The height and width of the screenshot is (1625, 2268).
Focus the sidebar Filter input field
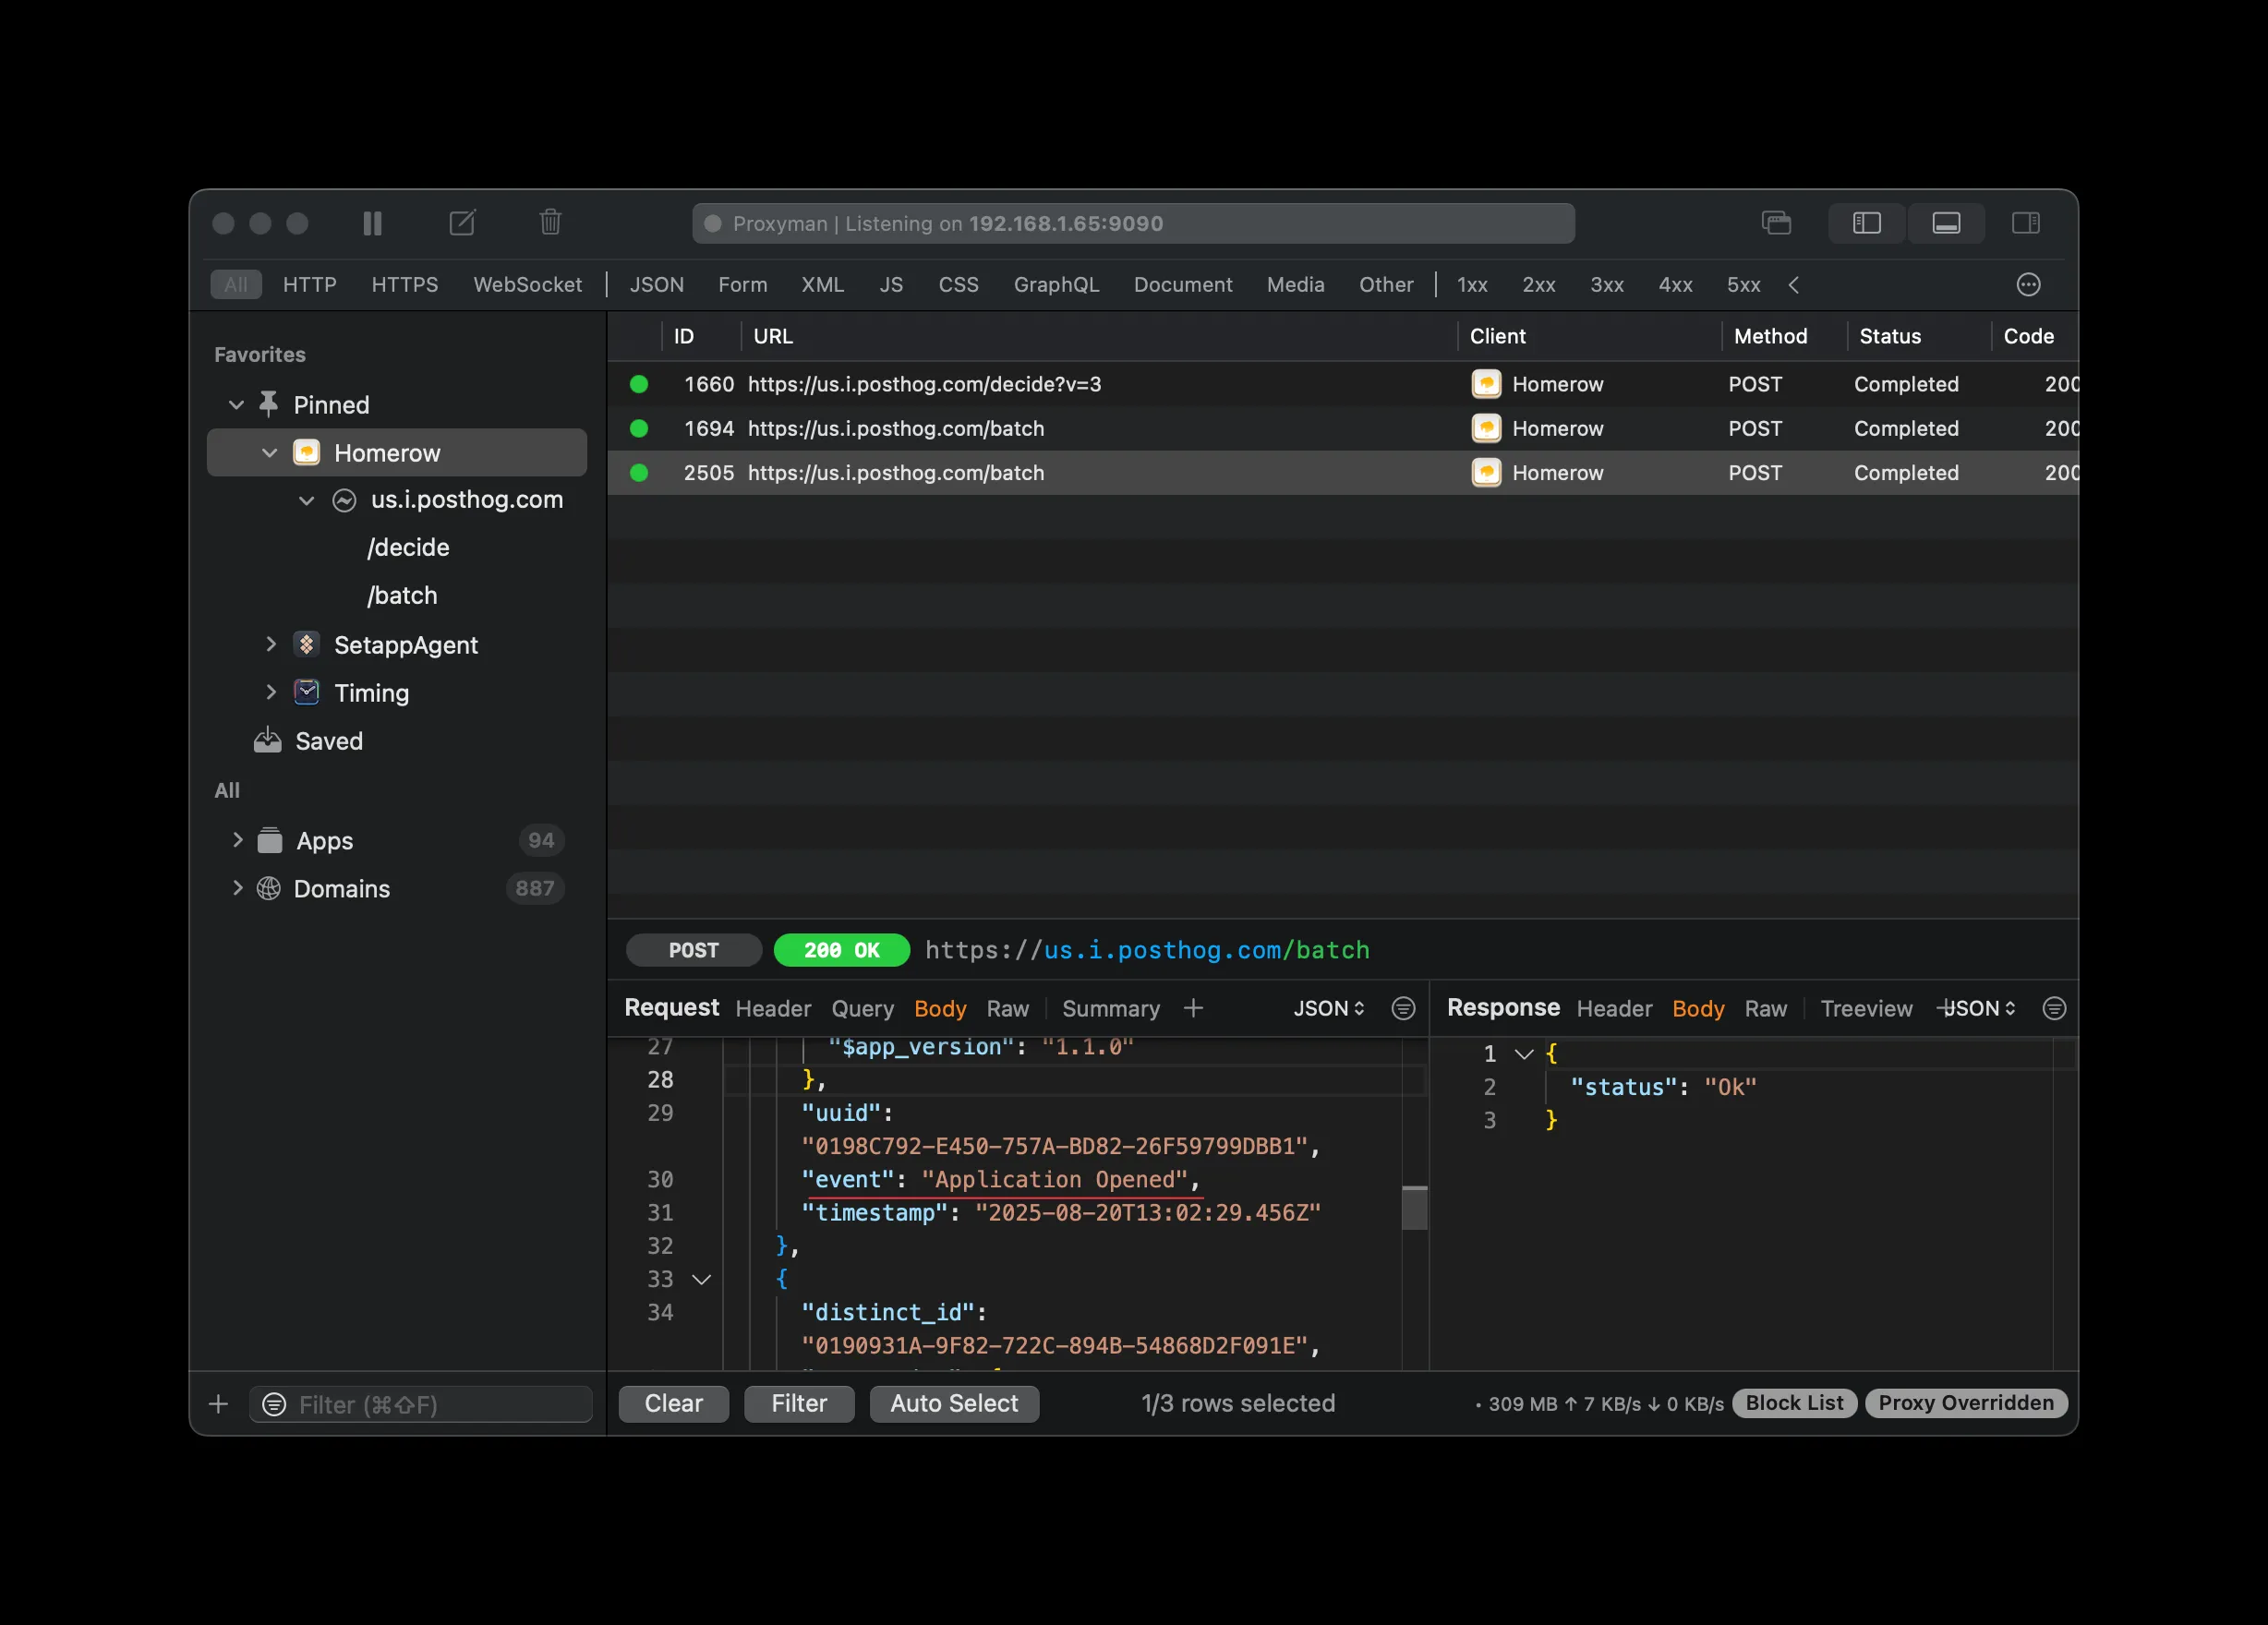(421, 1404)
